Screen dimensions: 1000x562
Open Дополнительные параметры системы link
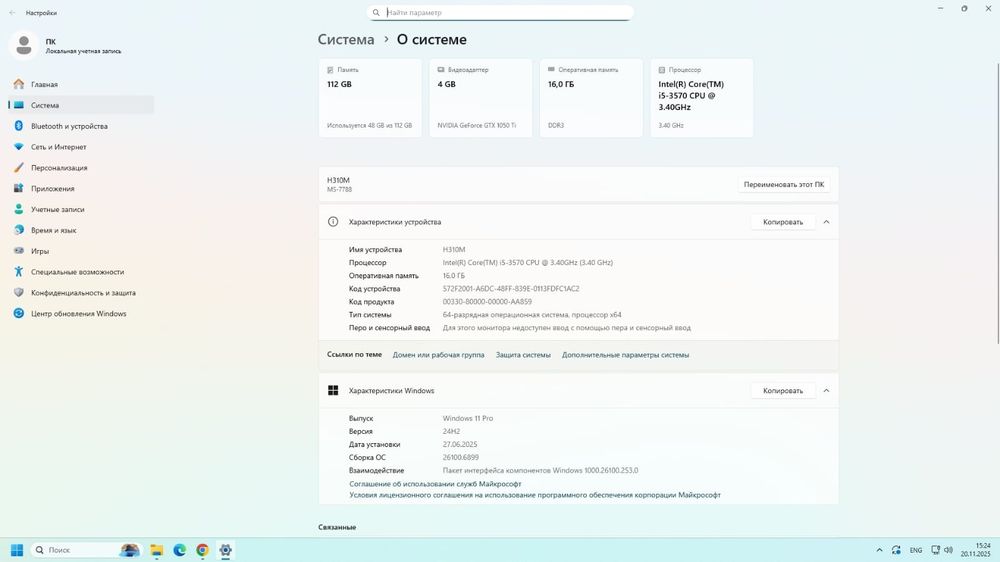[x=625, y=355]
